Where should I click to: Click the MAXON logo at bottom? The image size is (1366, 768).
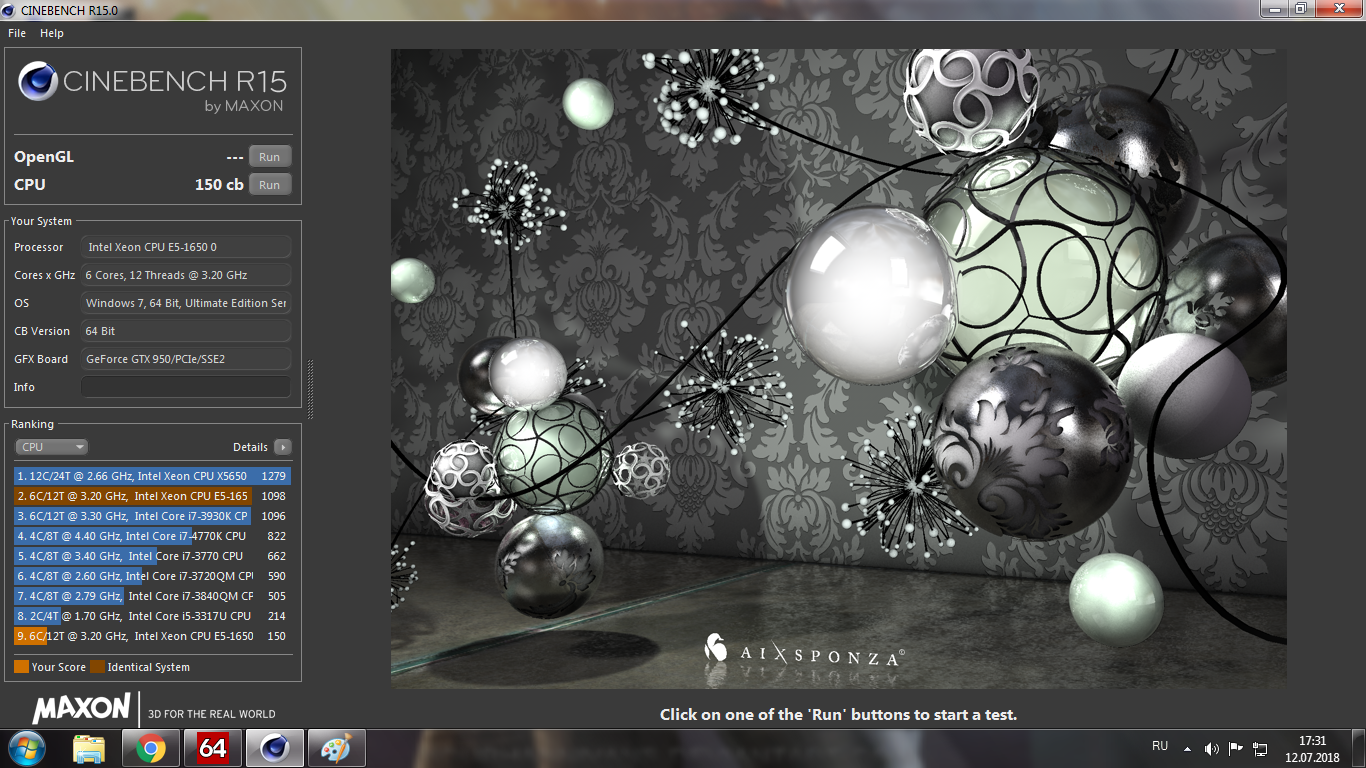click(x=81, y=709)
